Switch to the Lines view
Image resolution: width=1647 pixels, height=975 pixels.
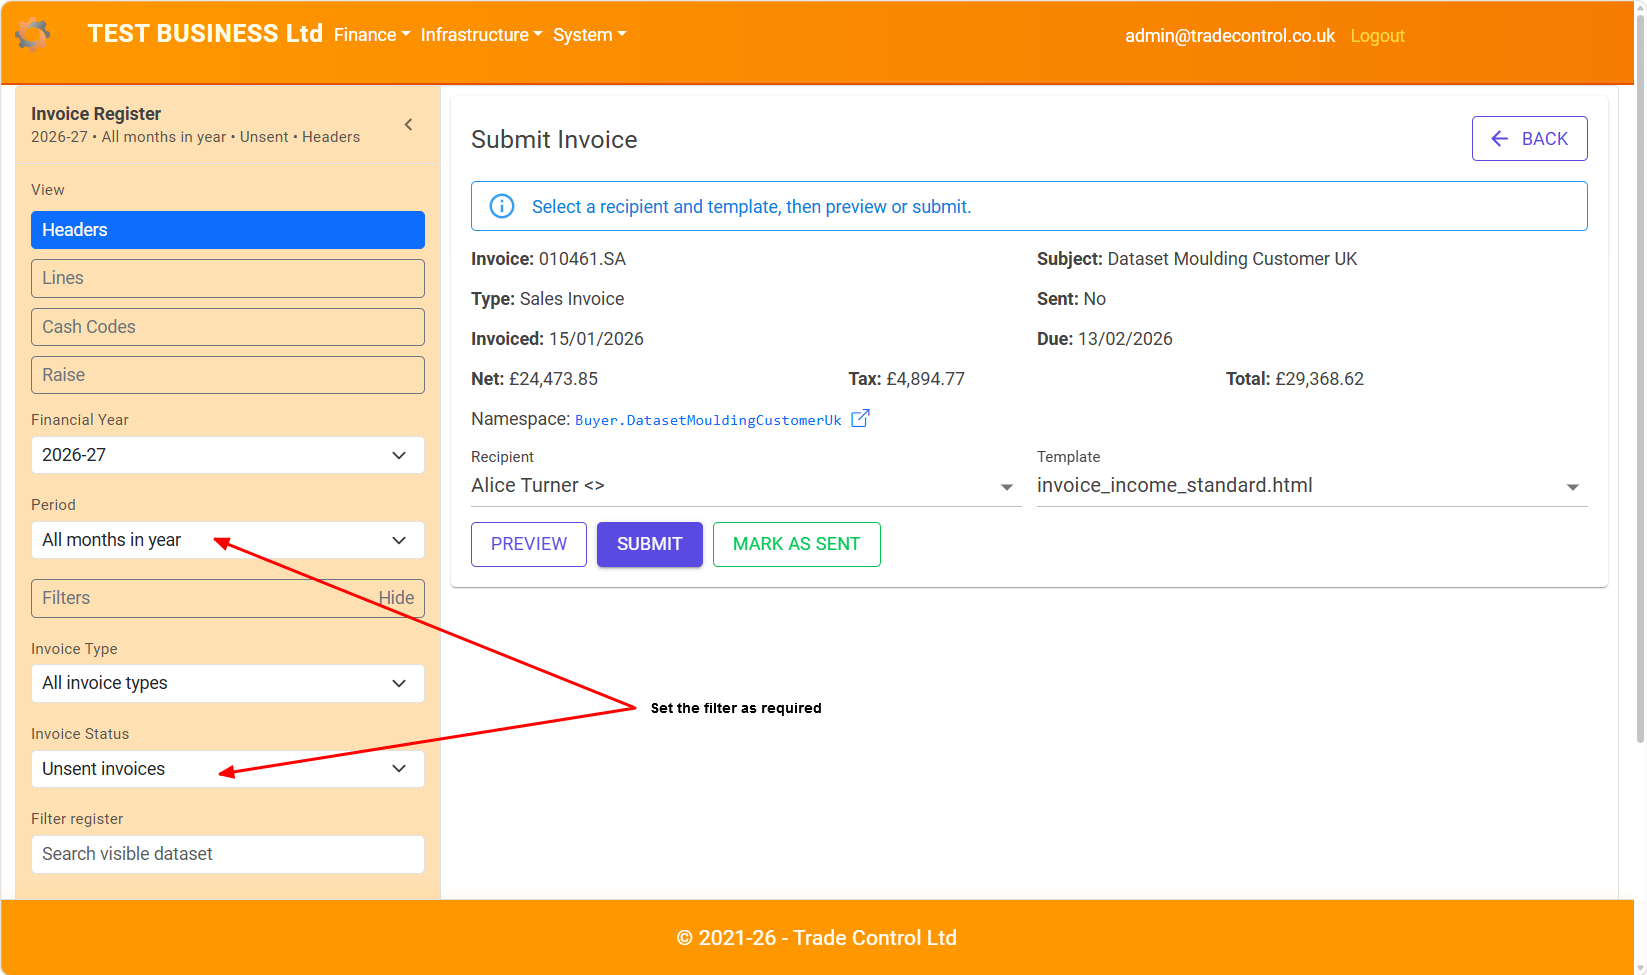click(228, 278)
